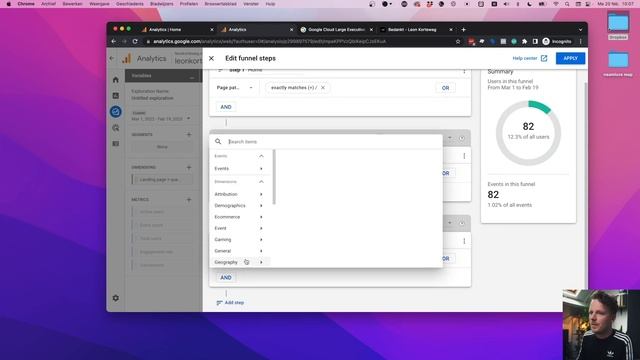Open Chrome extensions puzzle icon

click(x=524, y=41)
